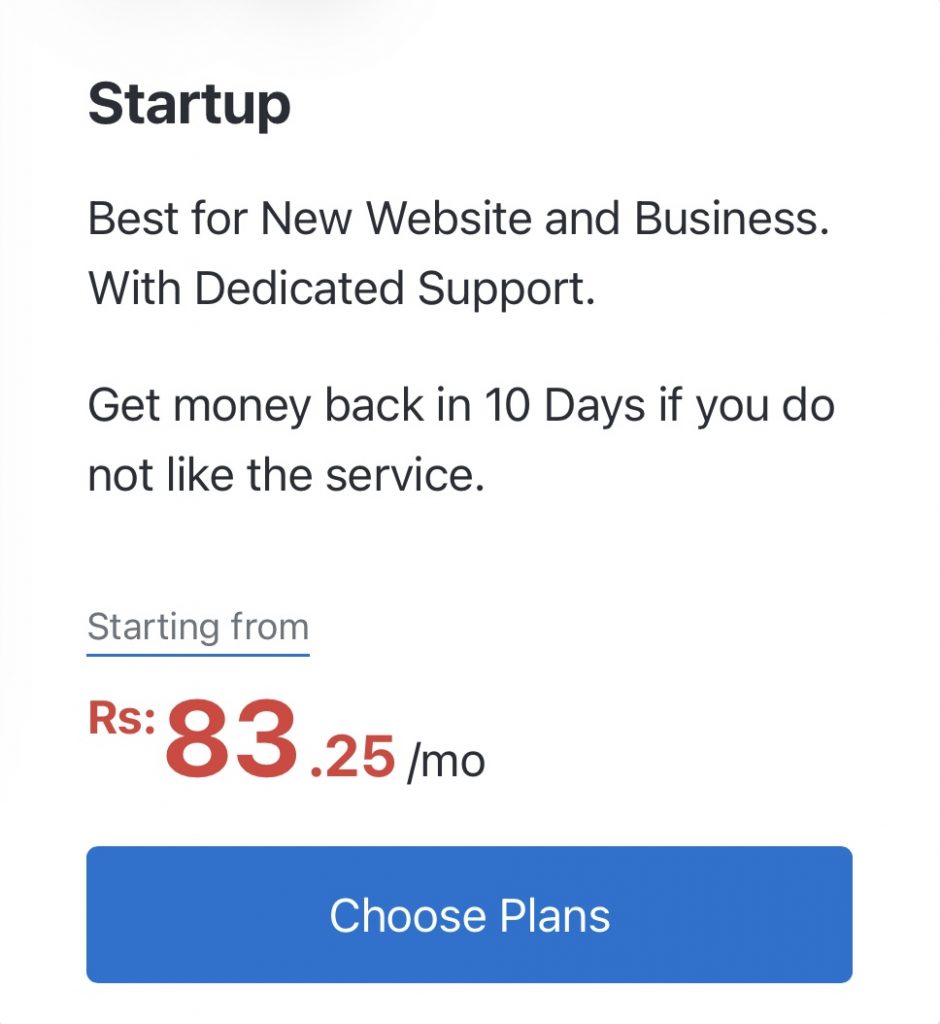Screen dimensions: 940x1024
Task: Click the word Business in description
Action: 732,218
